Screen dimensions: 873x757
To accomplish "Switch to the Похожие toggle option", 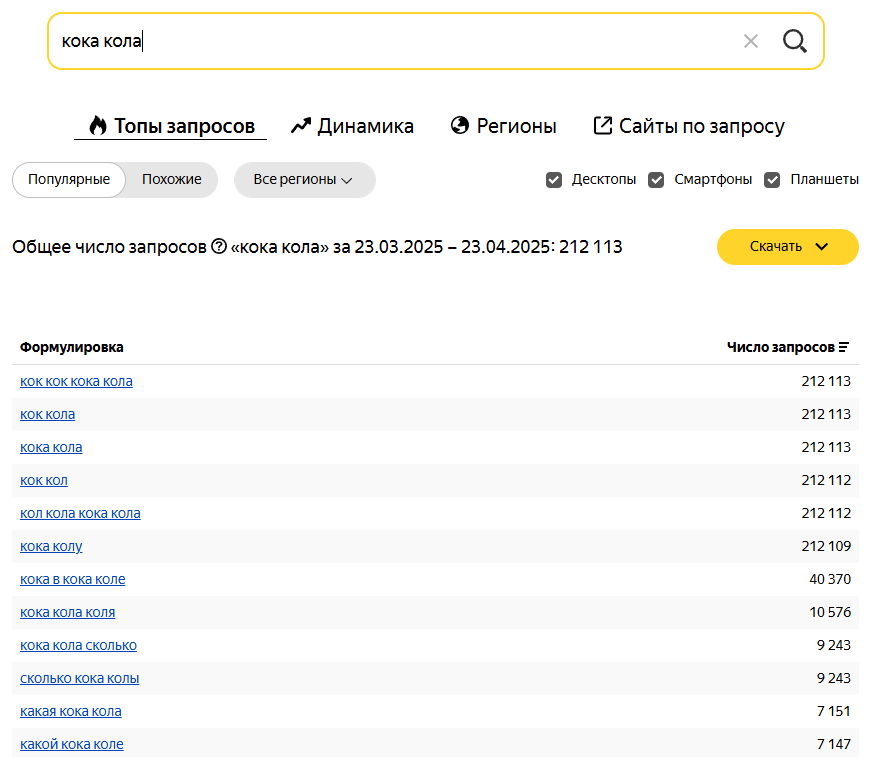I will [x=171, y=179].
